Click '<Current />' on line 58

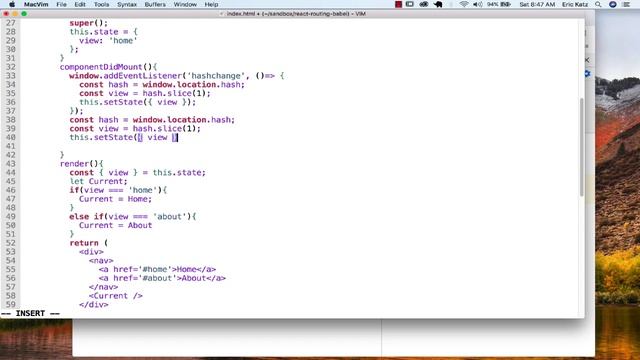116,296
